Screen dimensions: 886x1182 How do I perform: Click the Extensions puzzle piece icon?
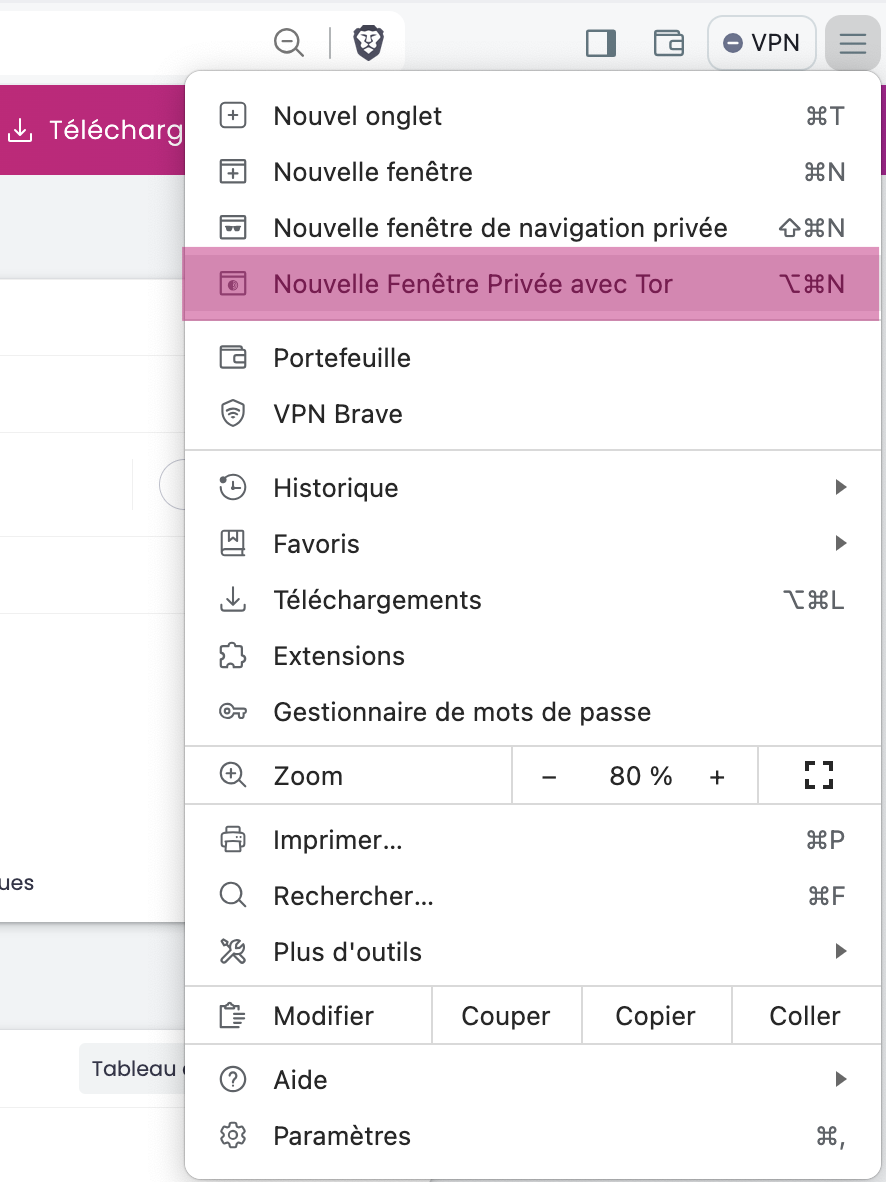click(232, 656)
